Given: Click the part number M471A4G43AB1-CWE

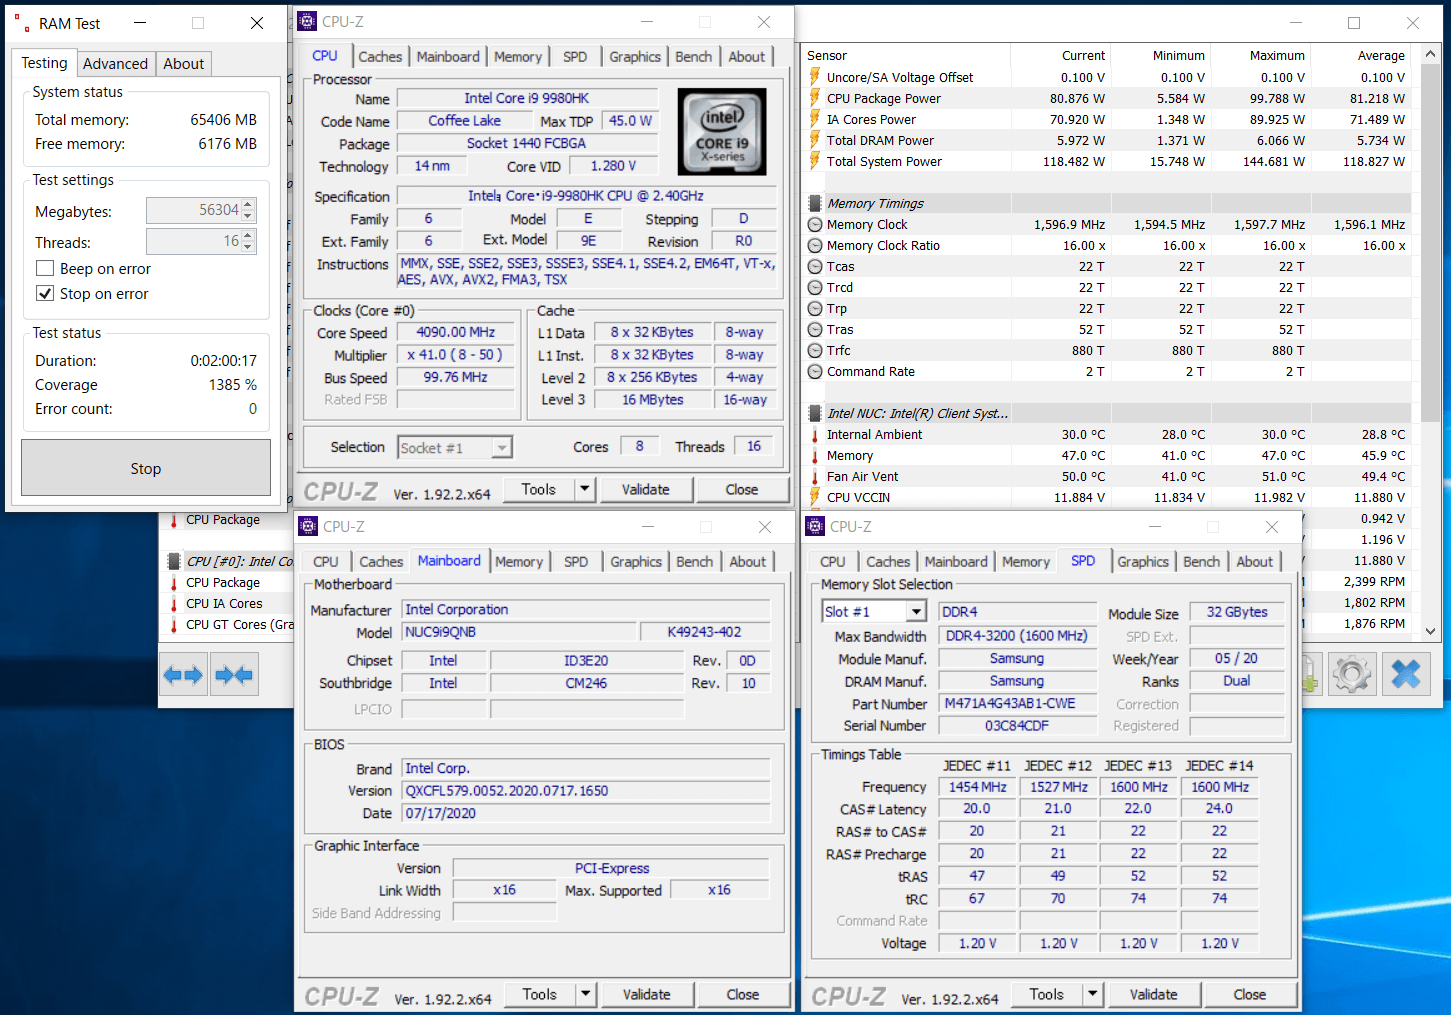Looking at the screenshot, I should [1018, 703].
